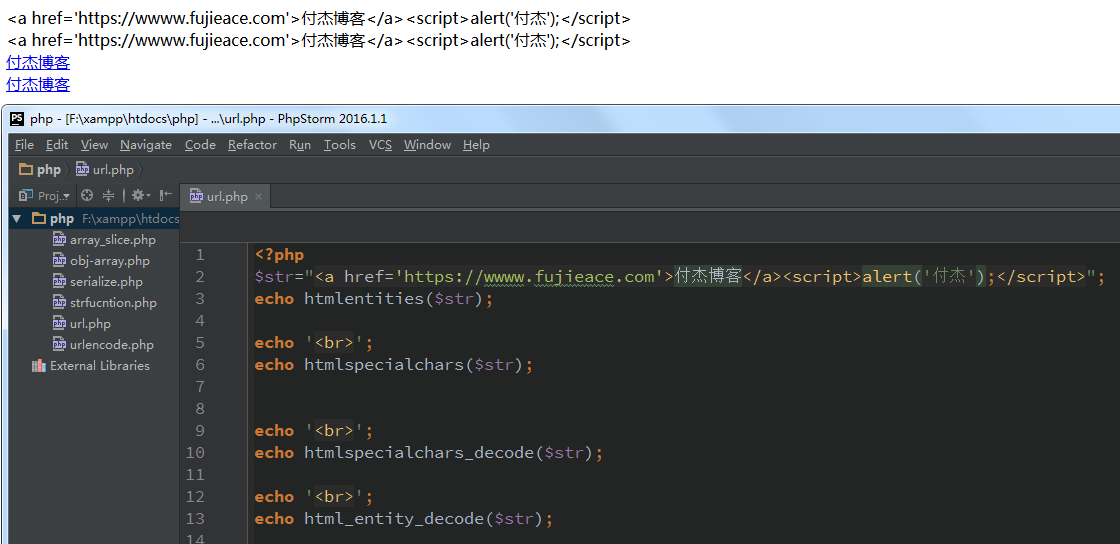Click the PhpStorm window title text
Screen dimensions: 1120x544
click(209, 119)
